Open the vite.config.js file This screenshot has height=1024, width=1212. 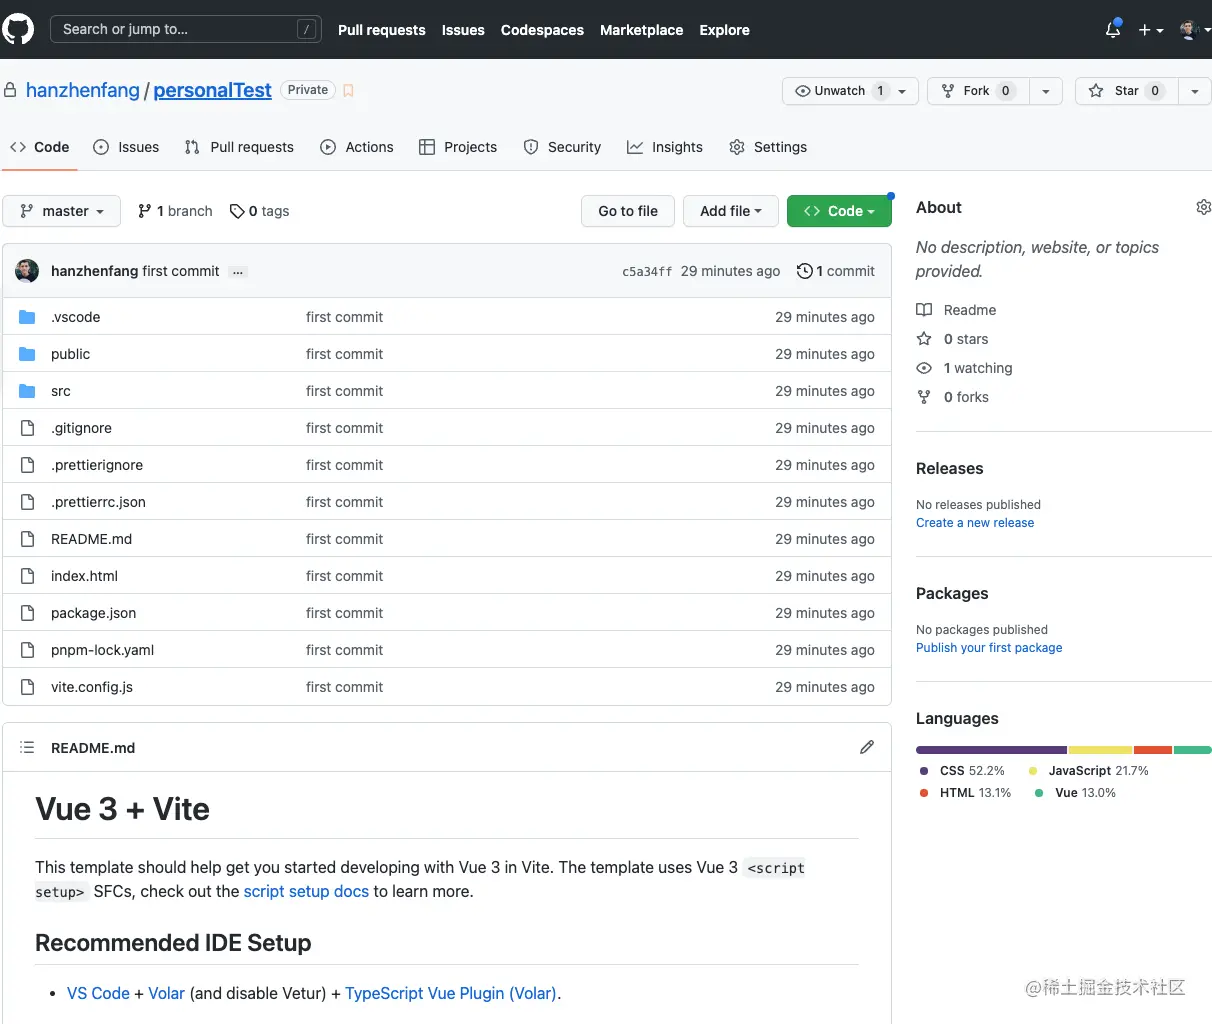(x=92, y=687)
